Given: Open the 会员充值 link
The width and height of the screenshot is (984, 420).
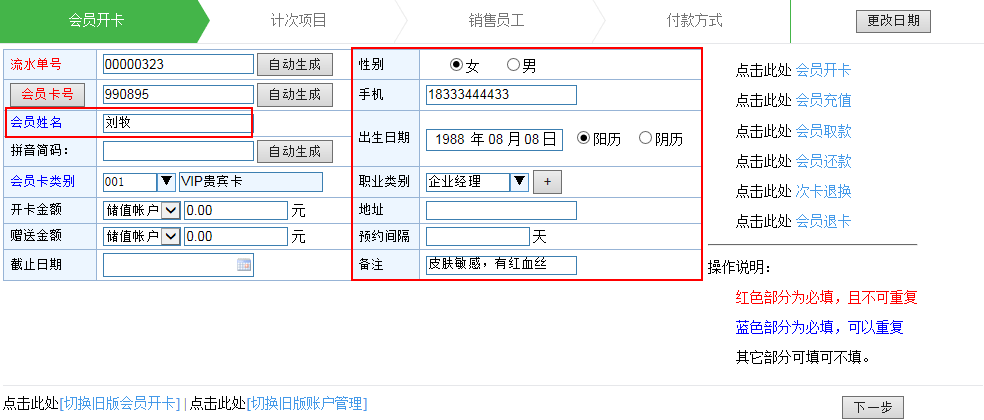Looking at the screenshot, I should (823, 101).
